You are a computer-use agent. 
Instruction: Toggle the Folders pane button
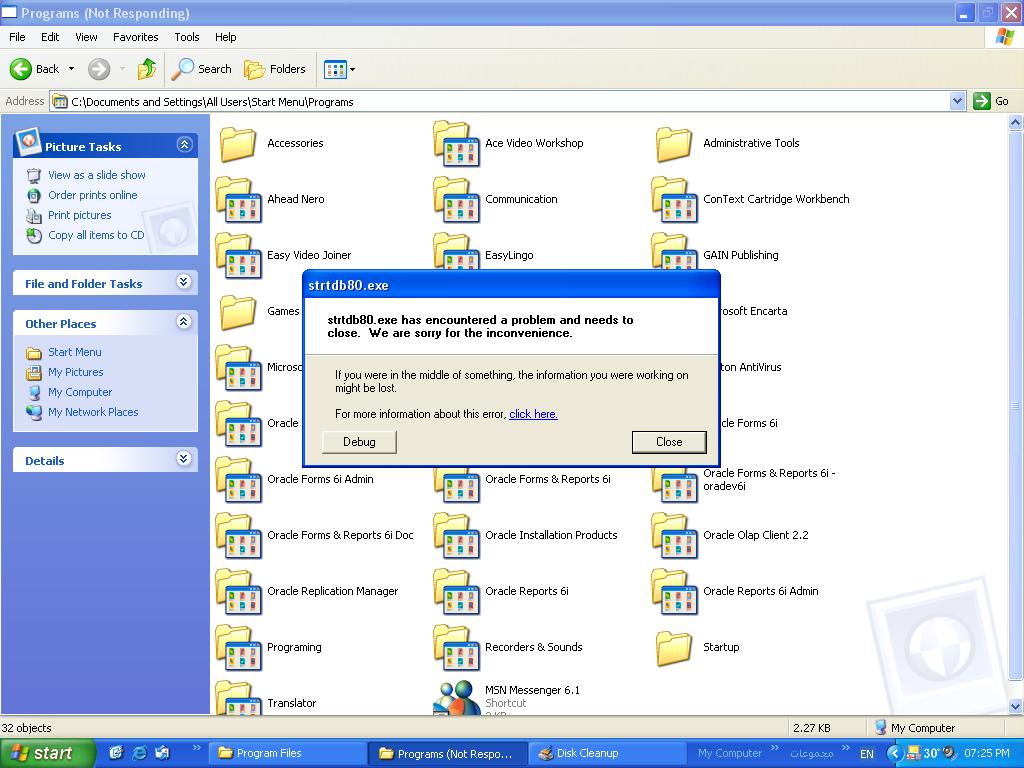point(275,69)
